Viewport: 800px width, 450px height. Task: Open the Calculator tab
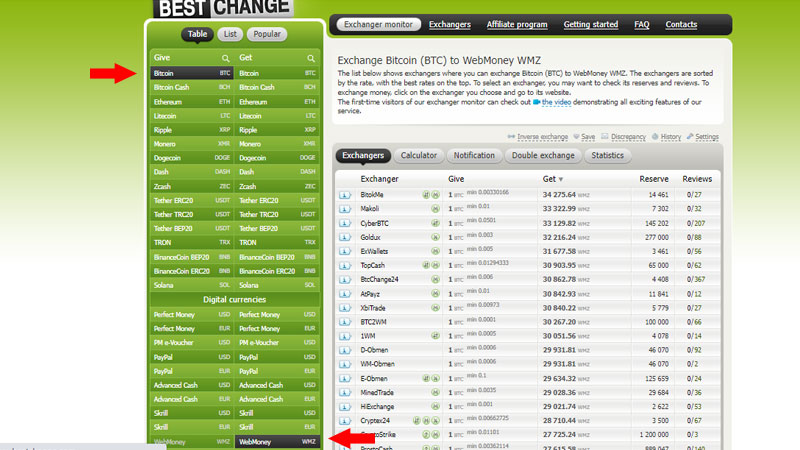pyautogui.click(x=418, y=156)
